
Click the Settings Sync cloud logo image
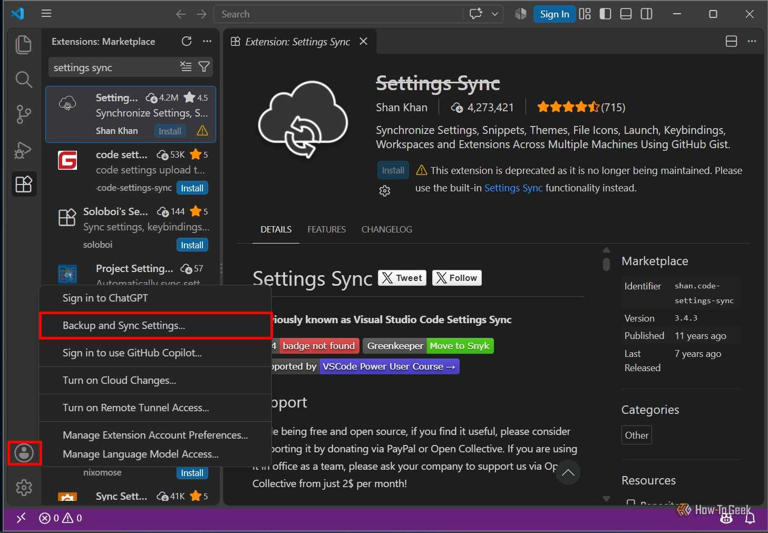tap(303, 120)
